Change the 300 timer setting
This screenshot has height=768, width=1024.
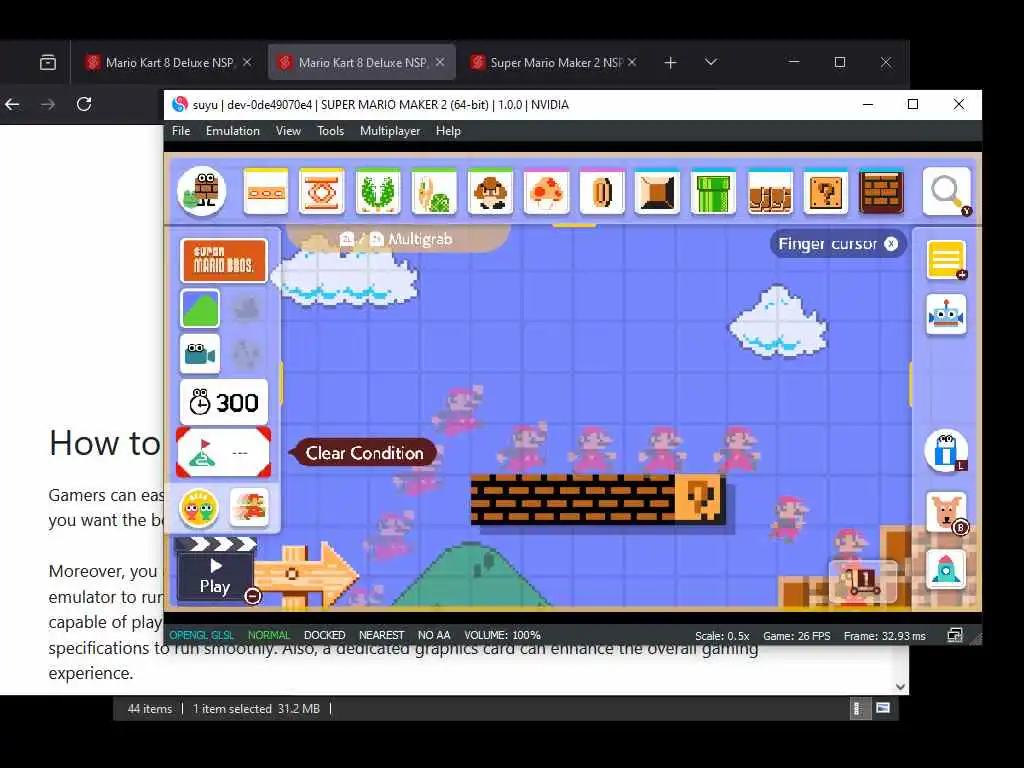pyautogui.click(x=224, y=402)
